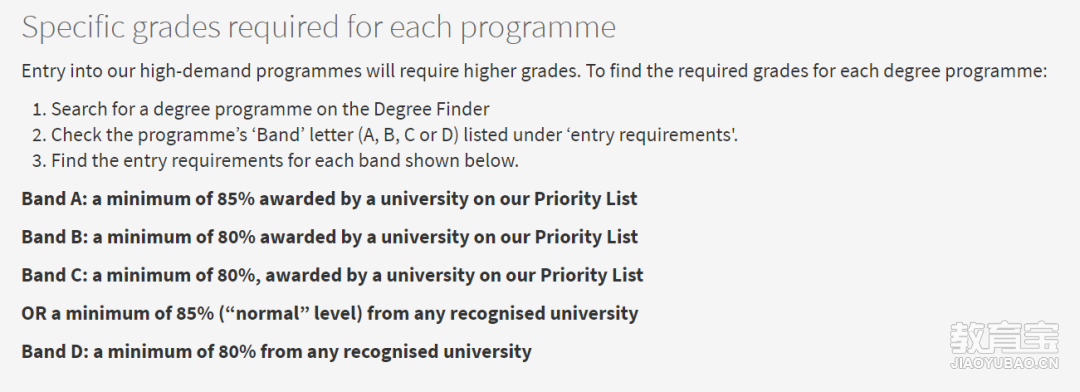The image size is (1080, 392).
Task: Click the jiaoyubao.cn watermark logo
Action: coord(1004,344)
